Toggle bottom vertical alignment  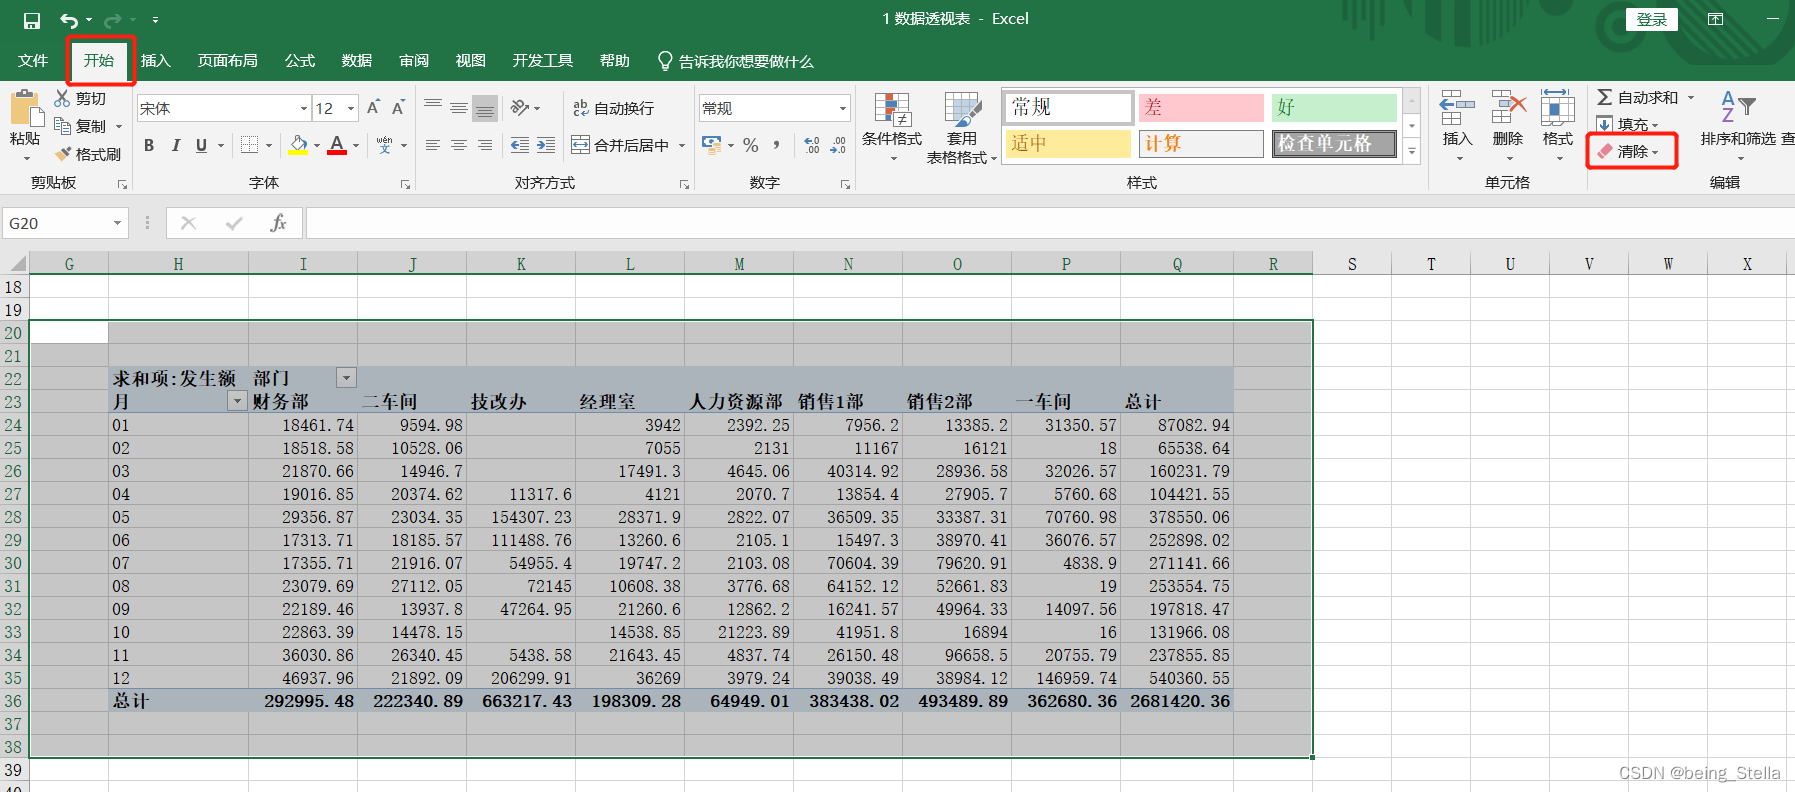coord(485,107)
